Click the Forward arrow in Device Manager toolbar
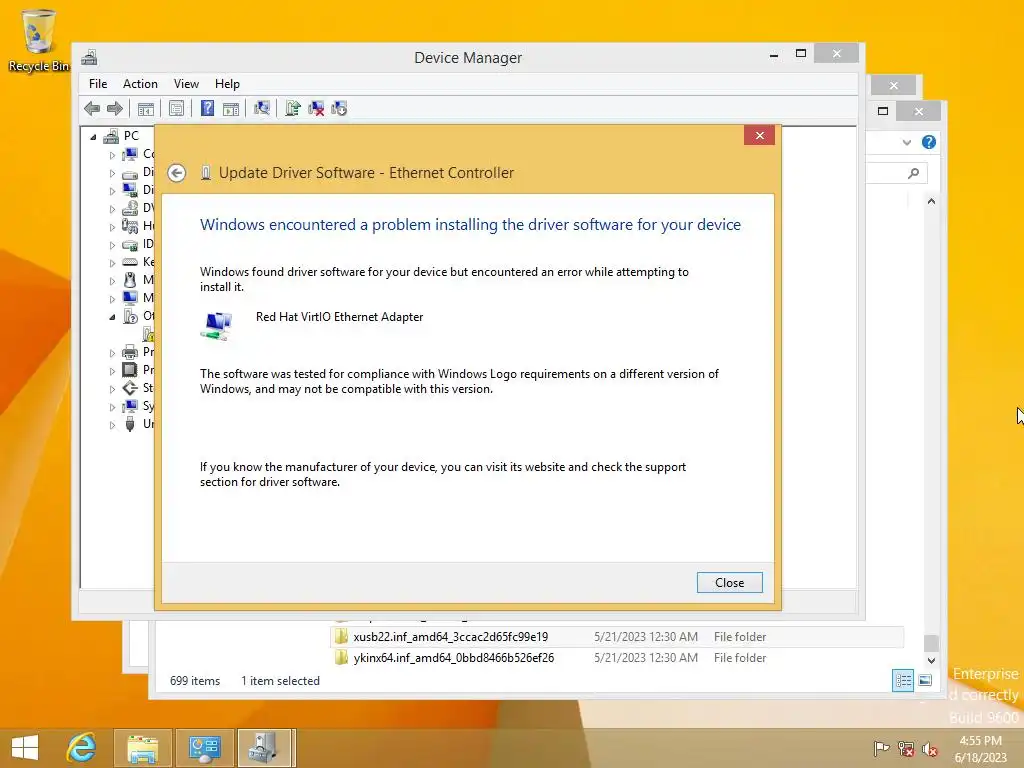The height and width of the screenshot is (768, 1024). 114,108
